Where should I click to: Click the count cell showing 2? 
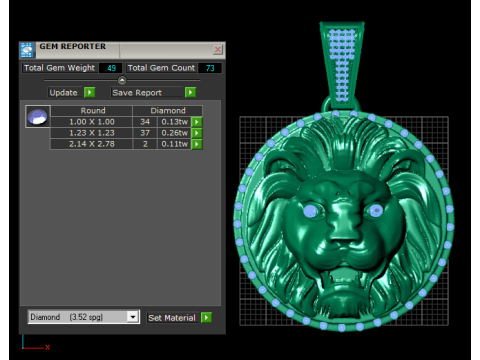pos(145,144)
